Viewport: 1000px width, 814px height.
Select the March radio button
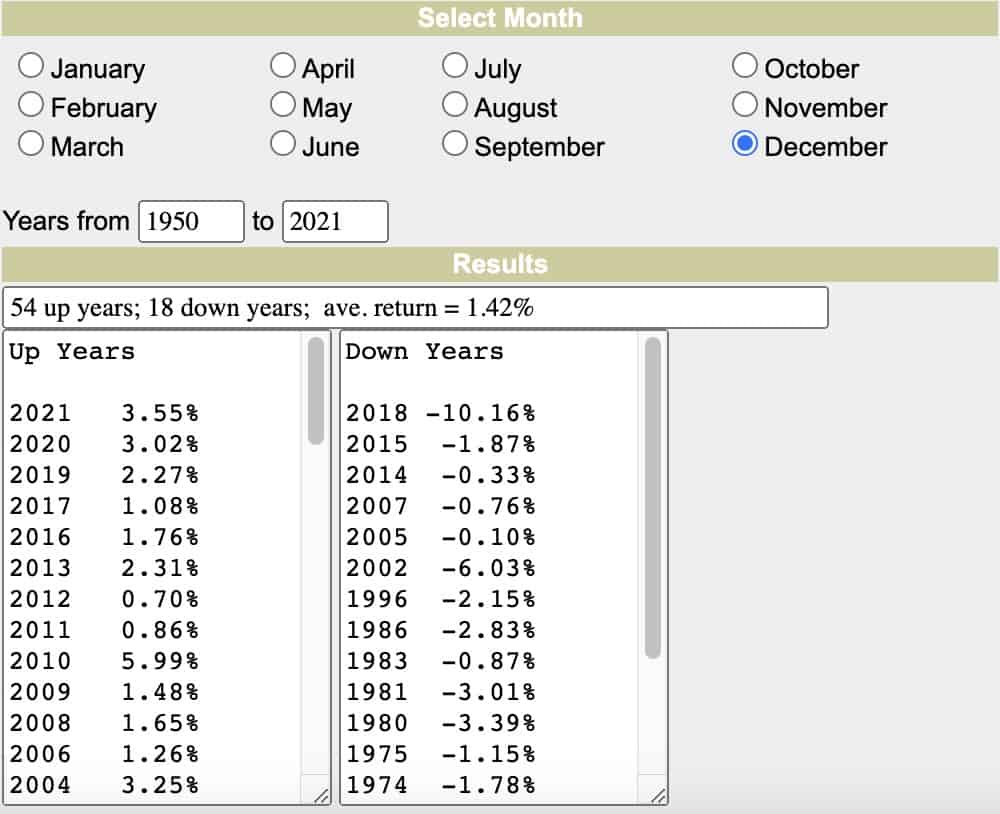tap(31, 144)
